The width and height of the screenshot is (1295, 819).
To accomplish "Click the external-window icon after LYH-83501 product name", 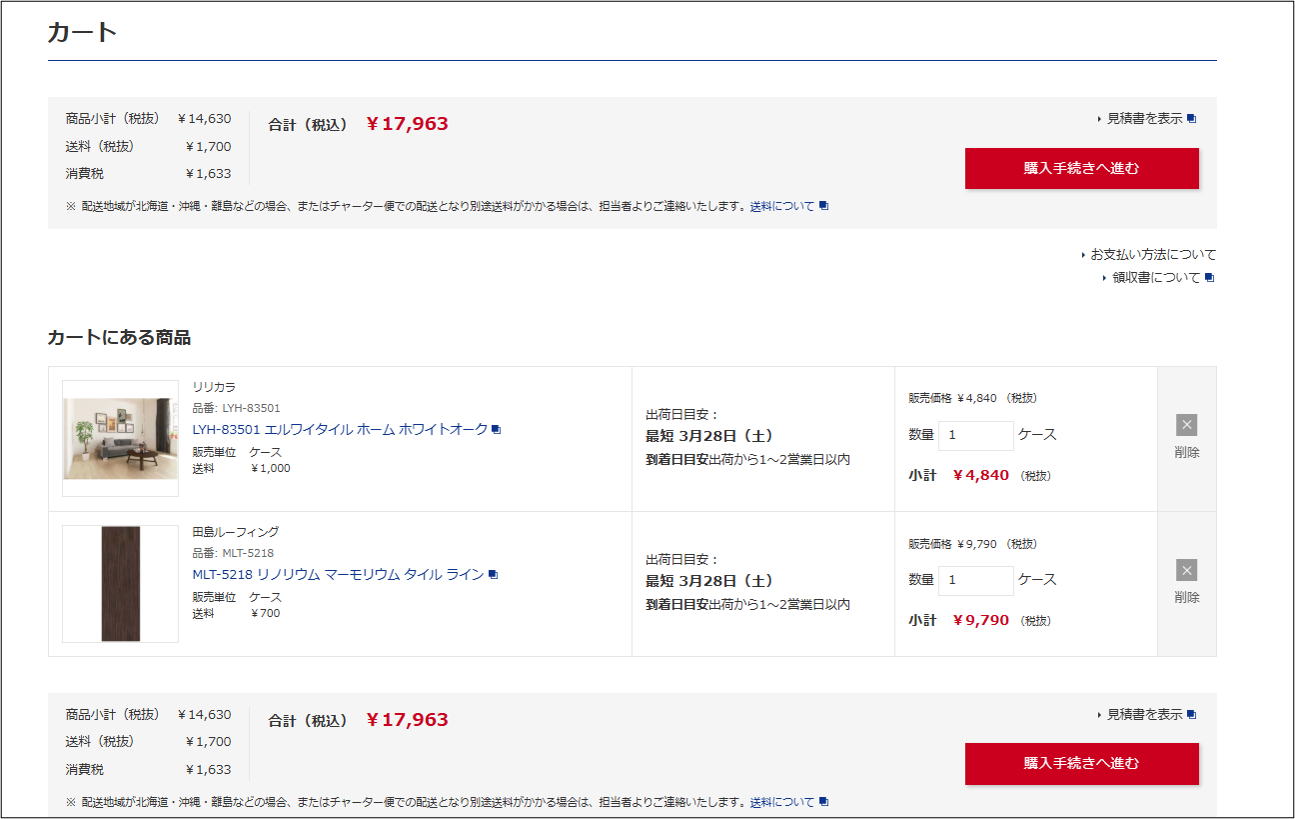I will tap(496, 430).
